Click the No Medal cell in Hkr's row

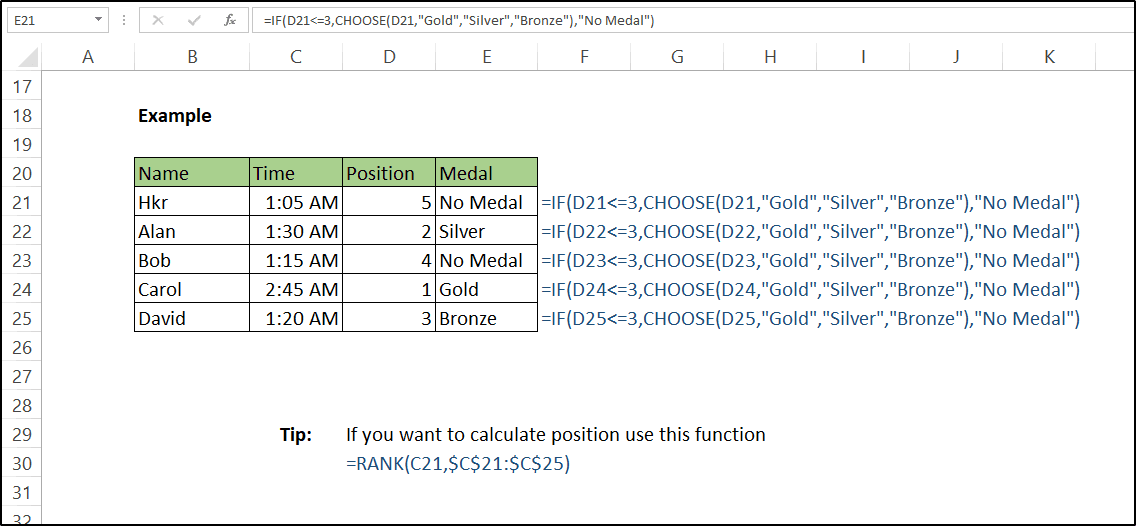coord(486,203)
